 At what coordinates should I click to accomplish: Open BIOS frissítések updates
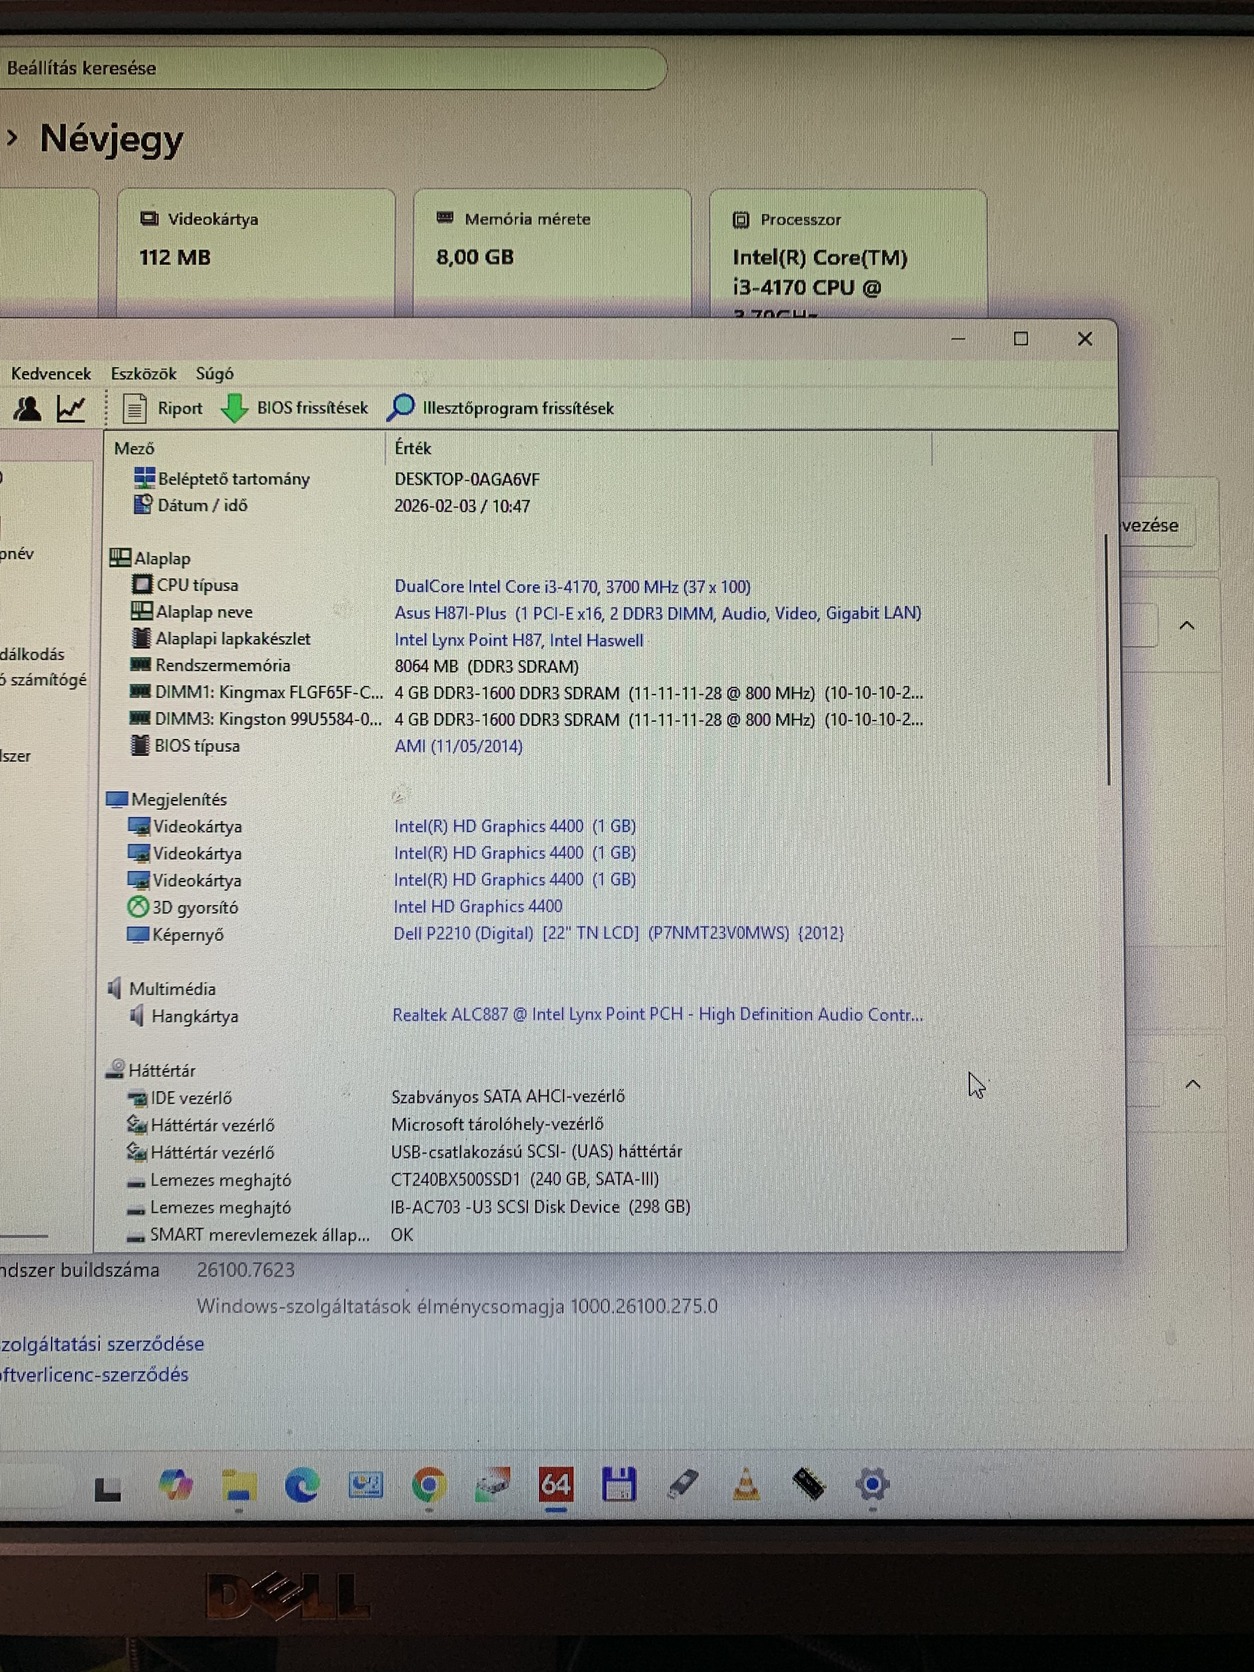tap(294, 408)
